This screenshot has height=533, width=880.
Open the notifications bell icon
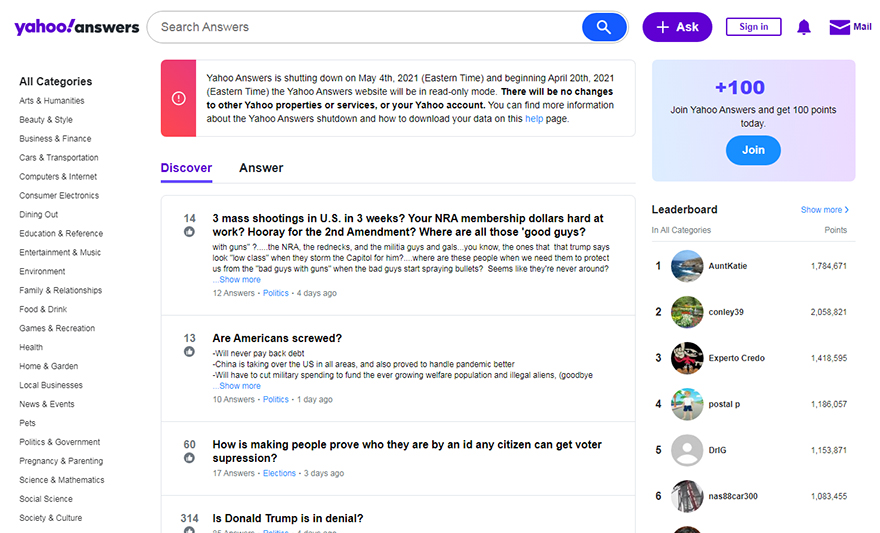pyautogui.click(x=804, y=27)
